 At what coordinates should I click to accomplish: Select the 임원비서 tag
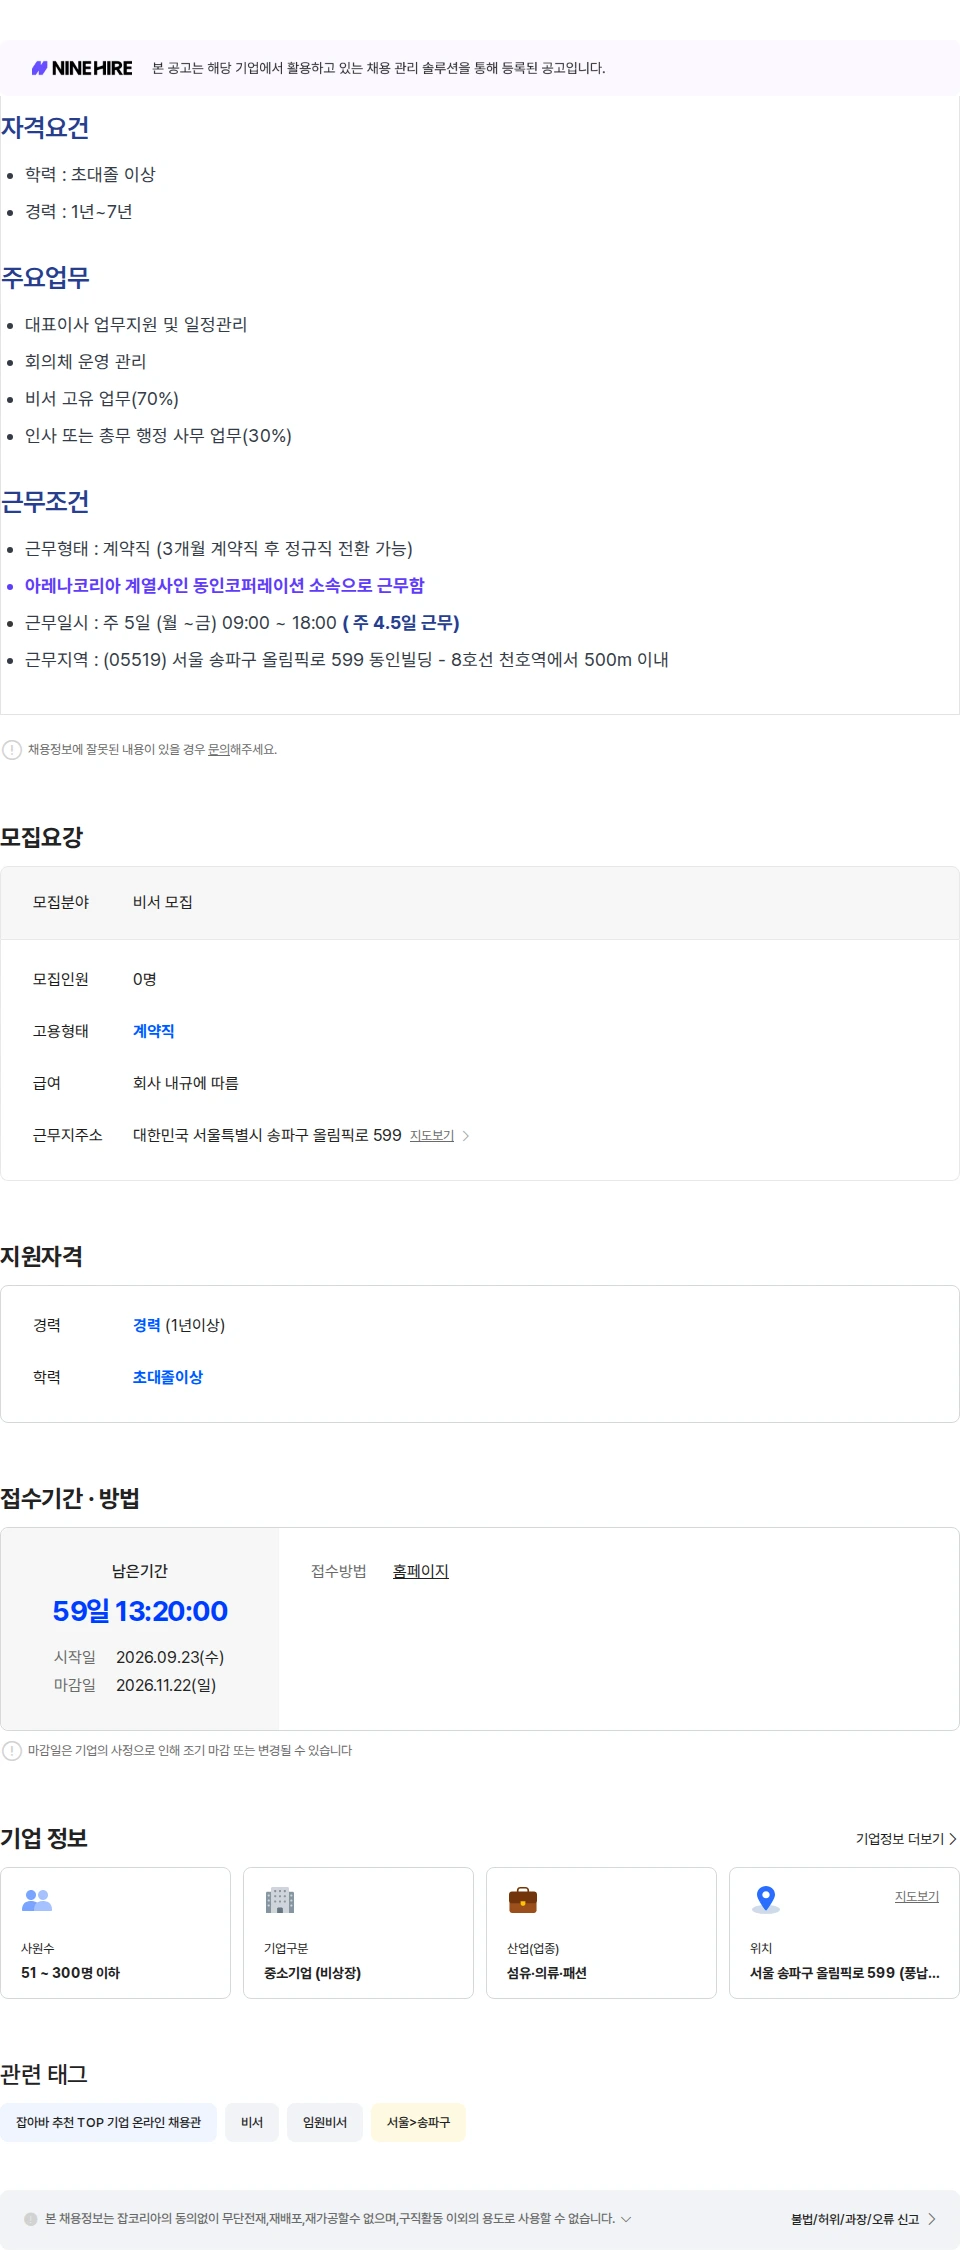(325, 2122)
